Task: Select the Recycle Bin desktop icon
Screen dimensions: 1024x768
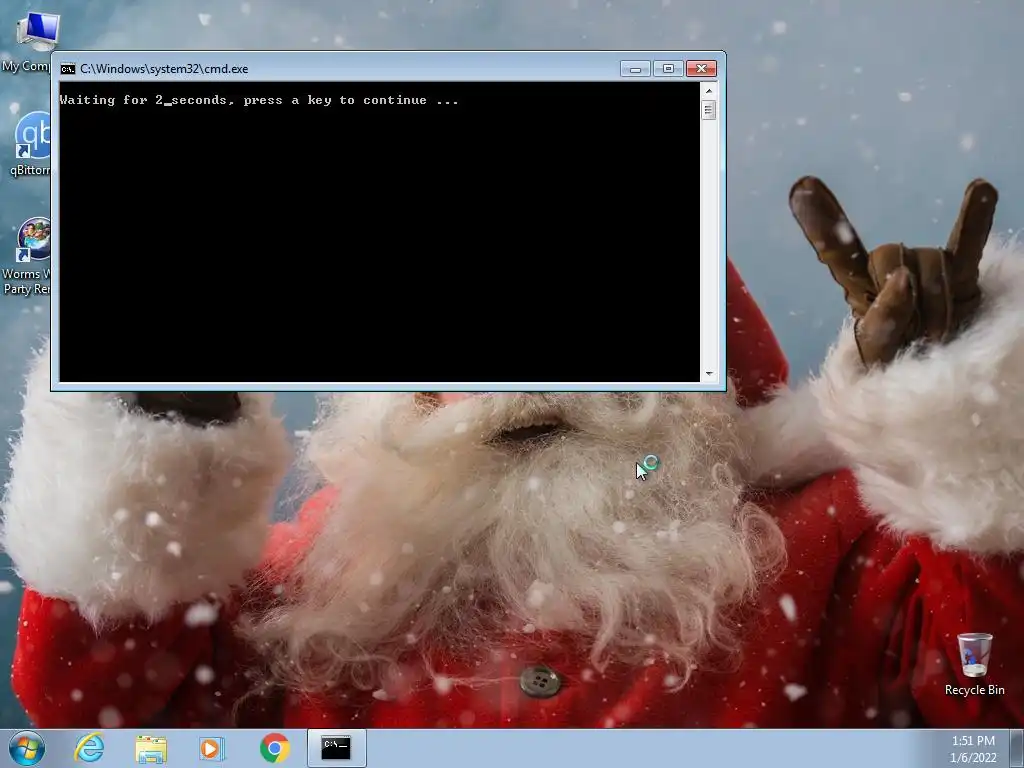Action: point(974,664)
